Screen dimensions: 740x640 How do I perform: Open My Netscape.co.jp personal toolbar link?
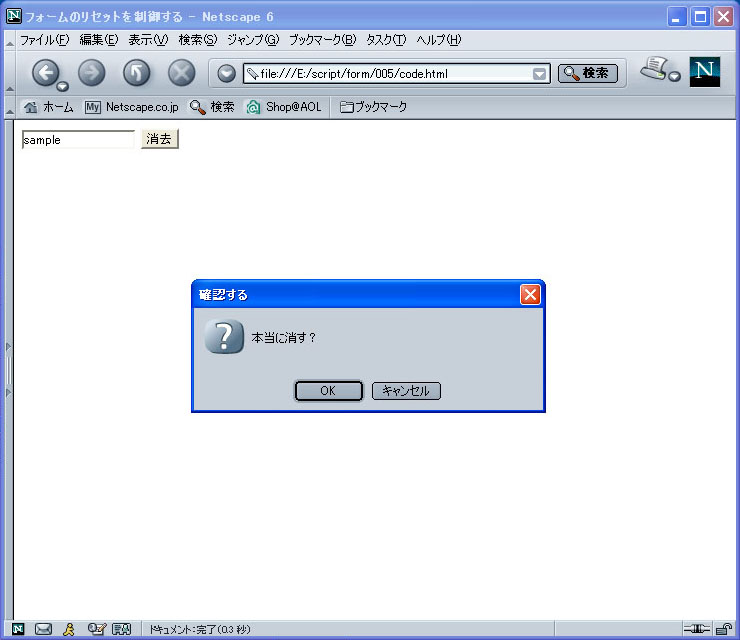coord(132,107)
